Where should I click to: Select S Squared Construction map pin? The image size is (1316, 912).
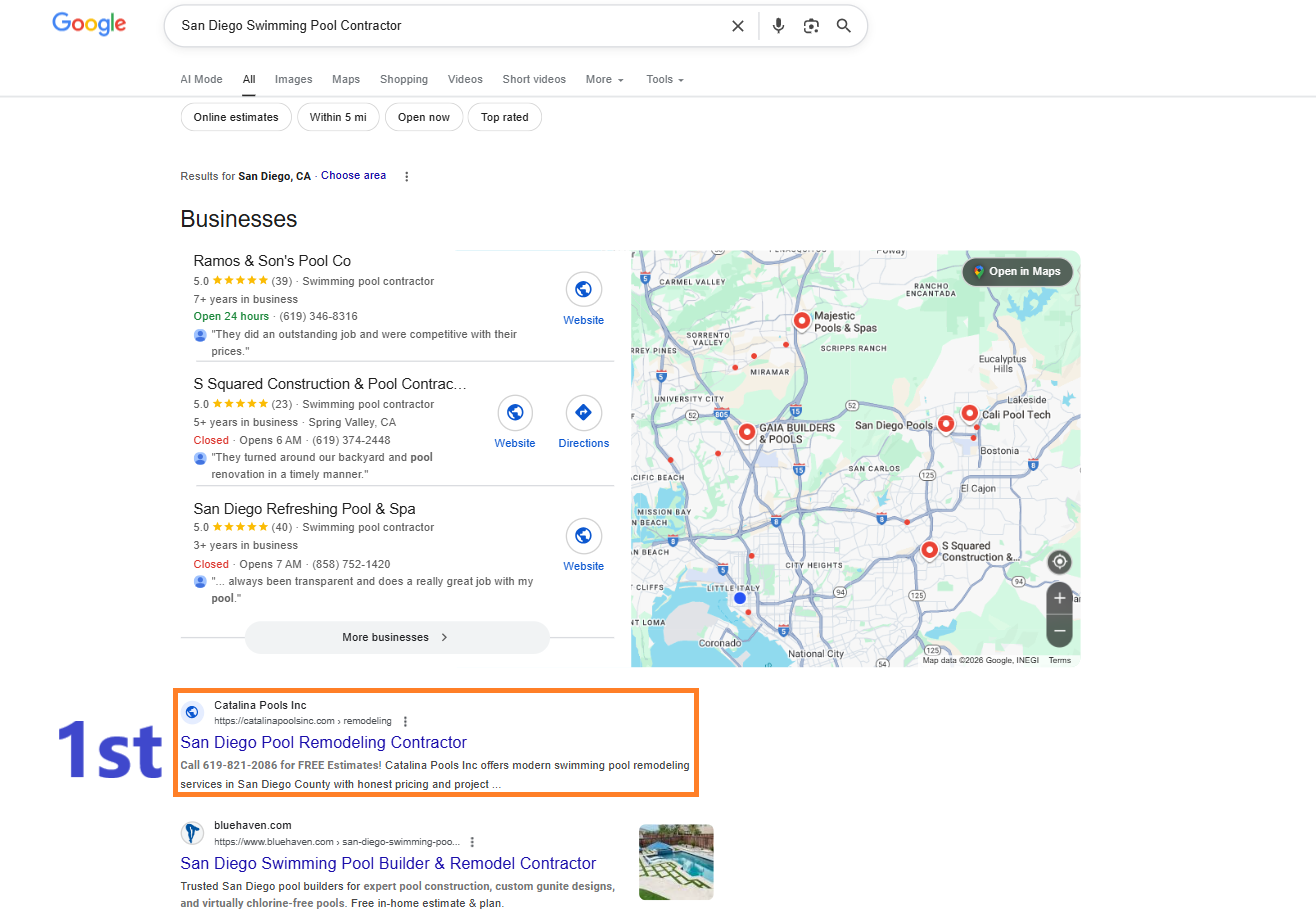click(x=929, y=550)
